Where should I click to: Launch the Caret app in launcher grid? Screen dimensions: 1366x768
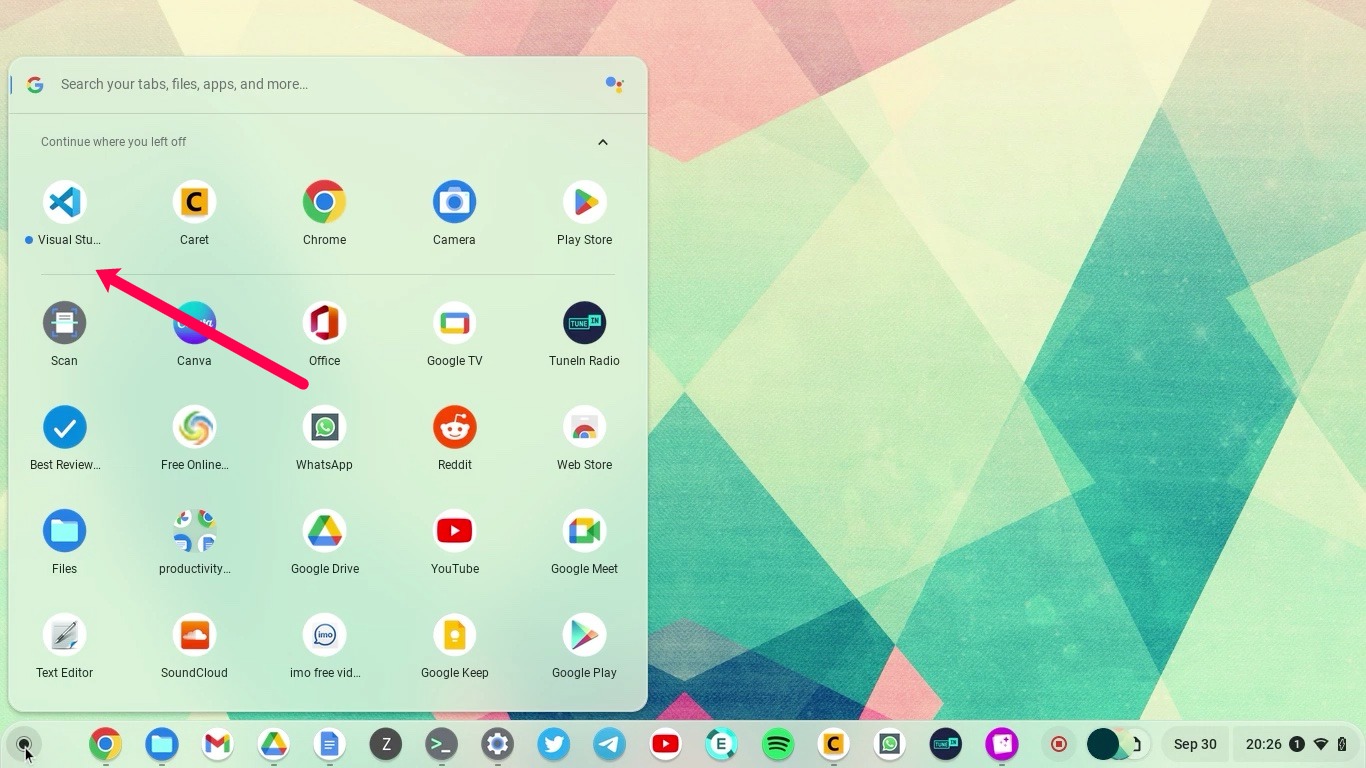pyautogui.click(x=194, y=203)
